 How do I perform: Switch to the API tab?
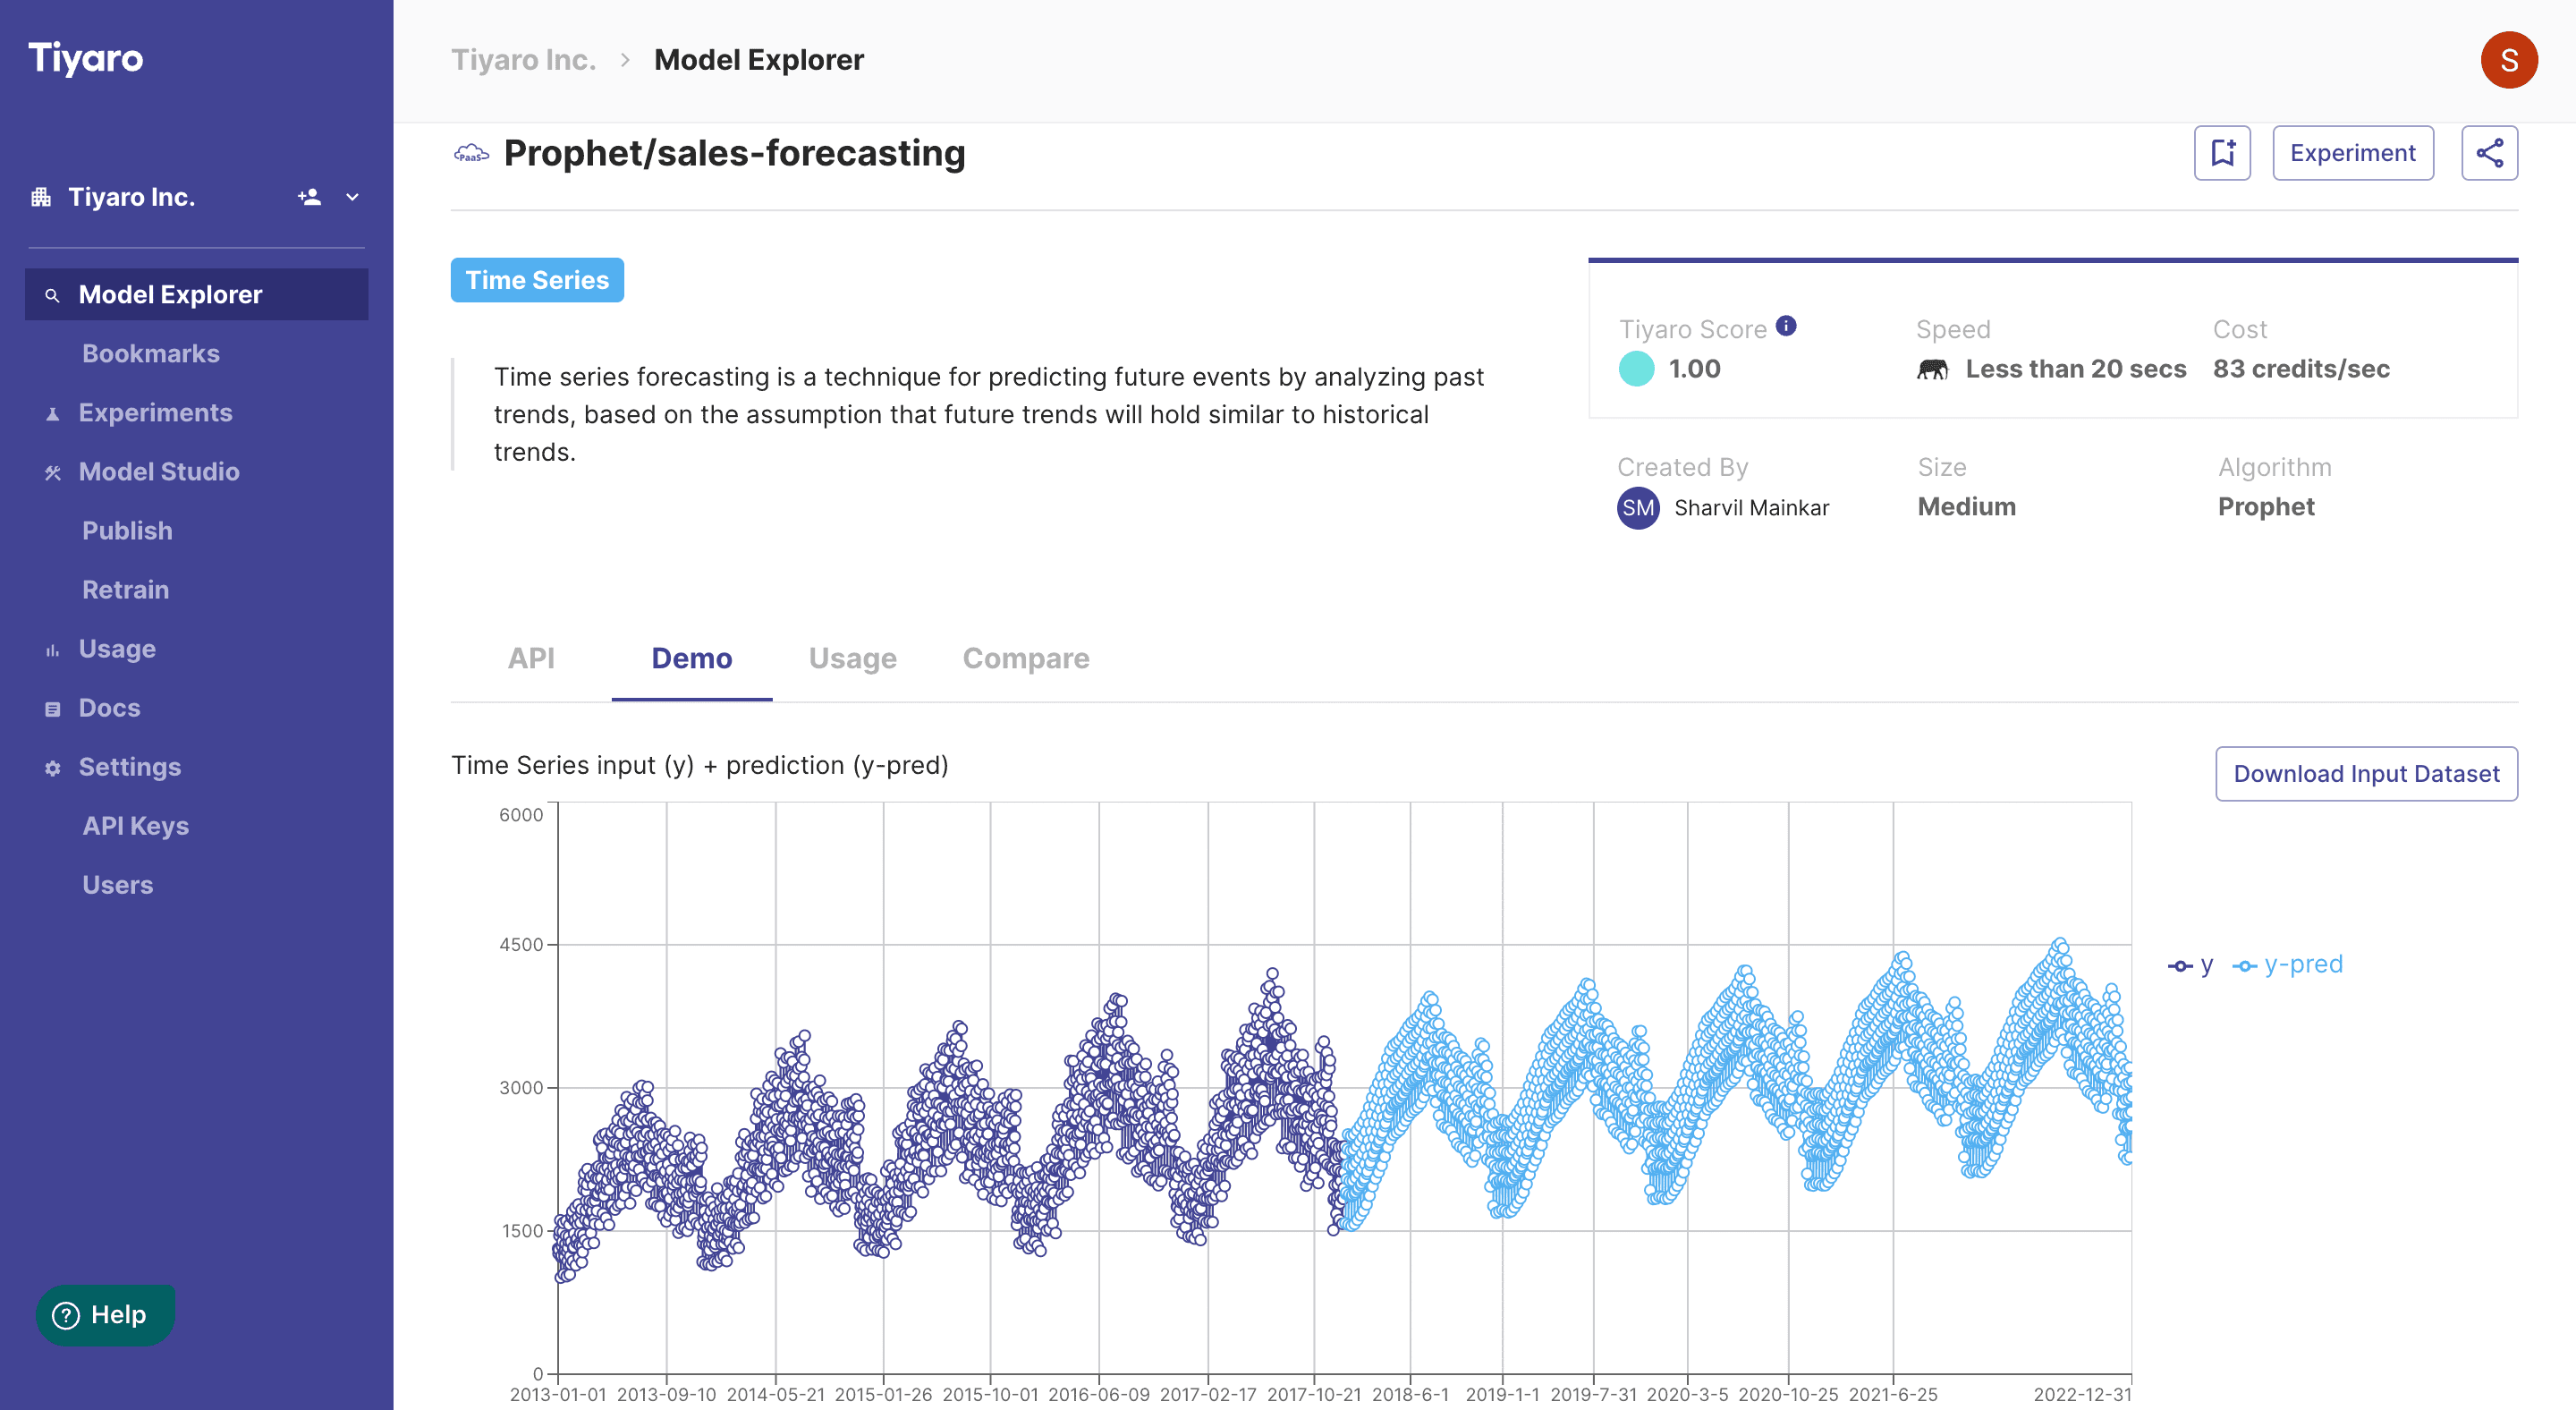click(x=531, y=658)
